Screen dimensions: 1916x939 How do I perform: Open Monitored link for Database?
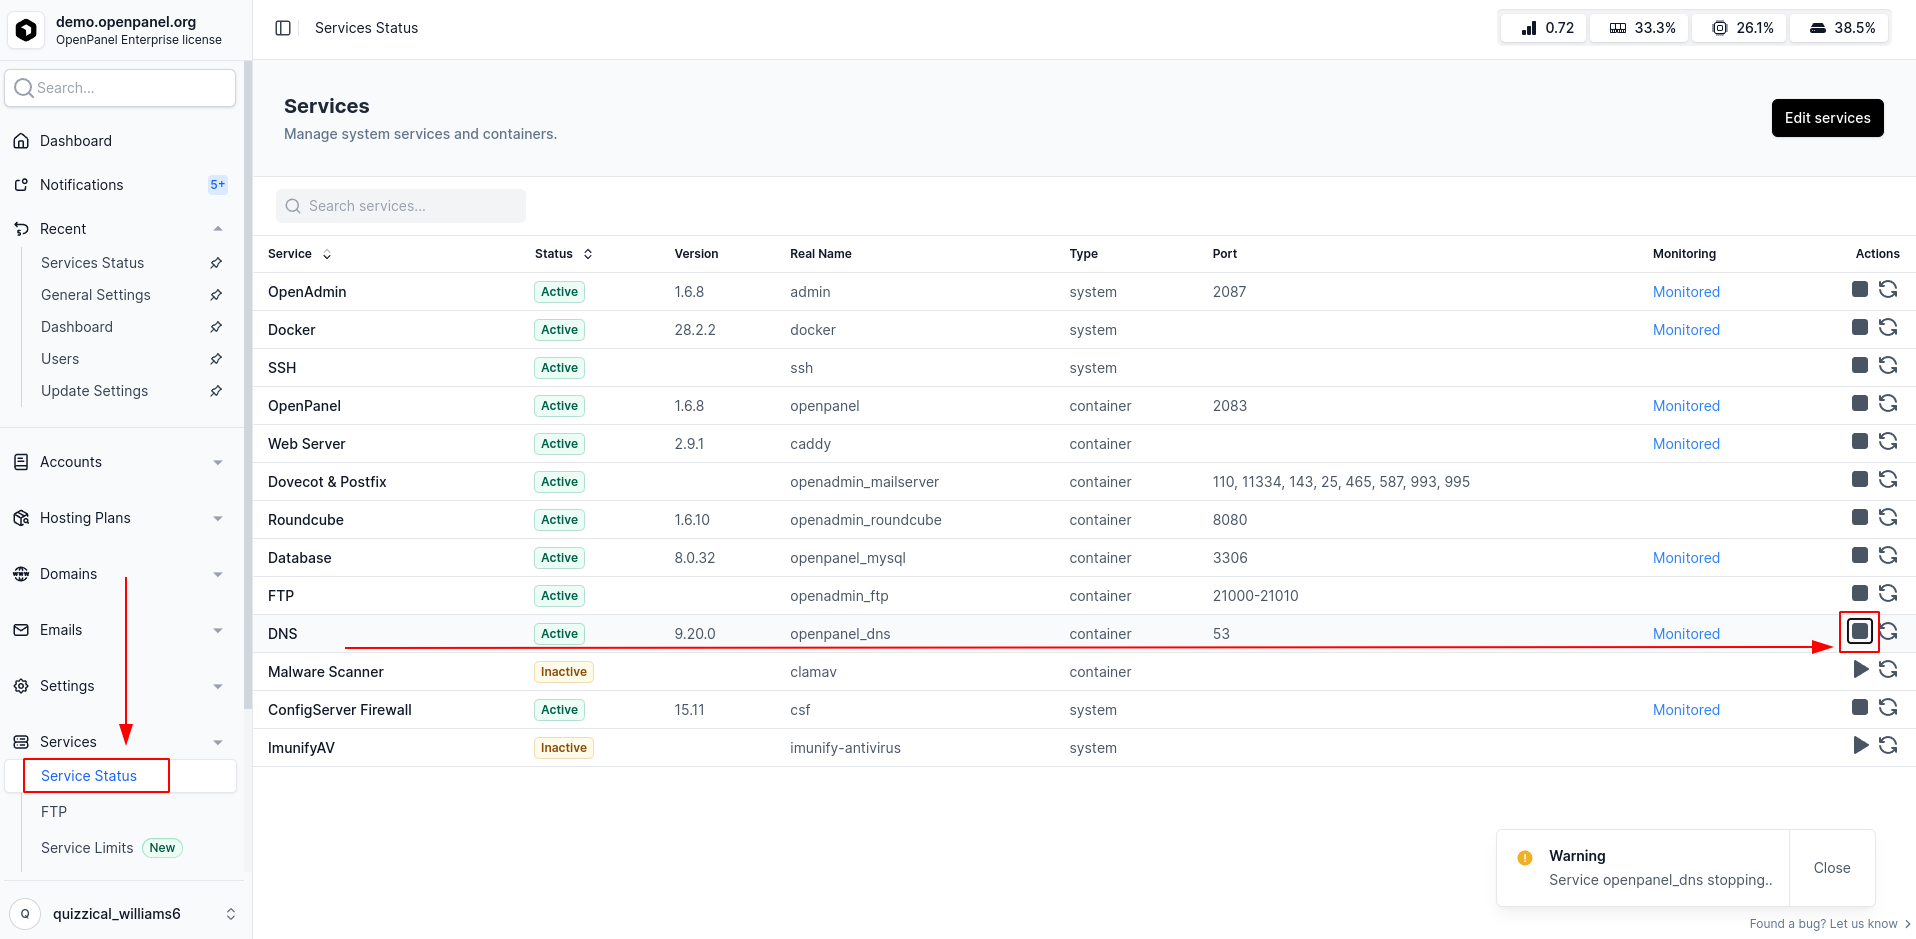click(x=1686, y=558)
